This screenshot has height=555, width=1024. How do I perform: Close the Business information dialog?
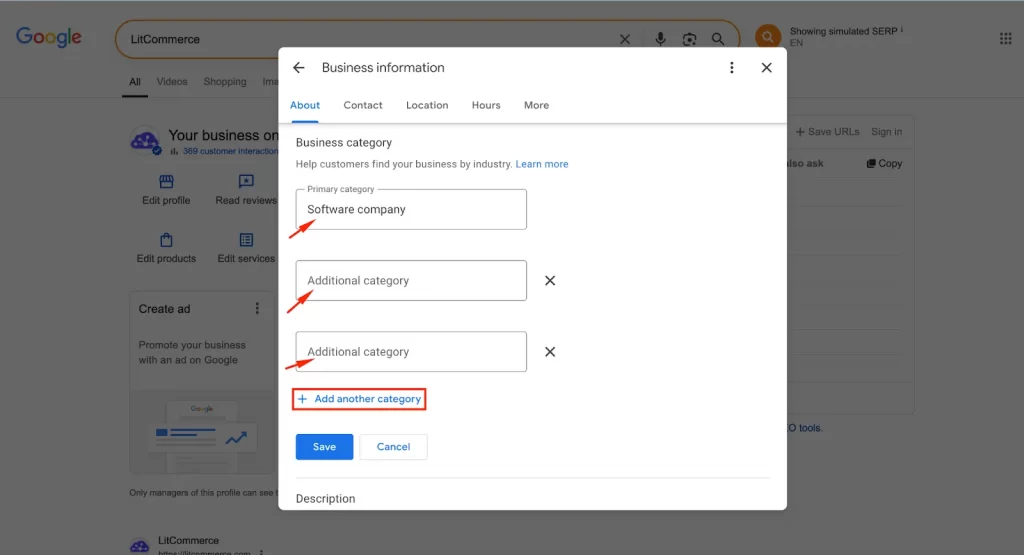tap(767, 68)
